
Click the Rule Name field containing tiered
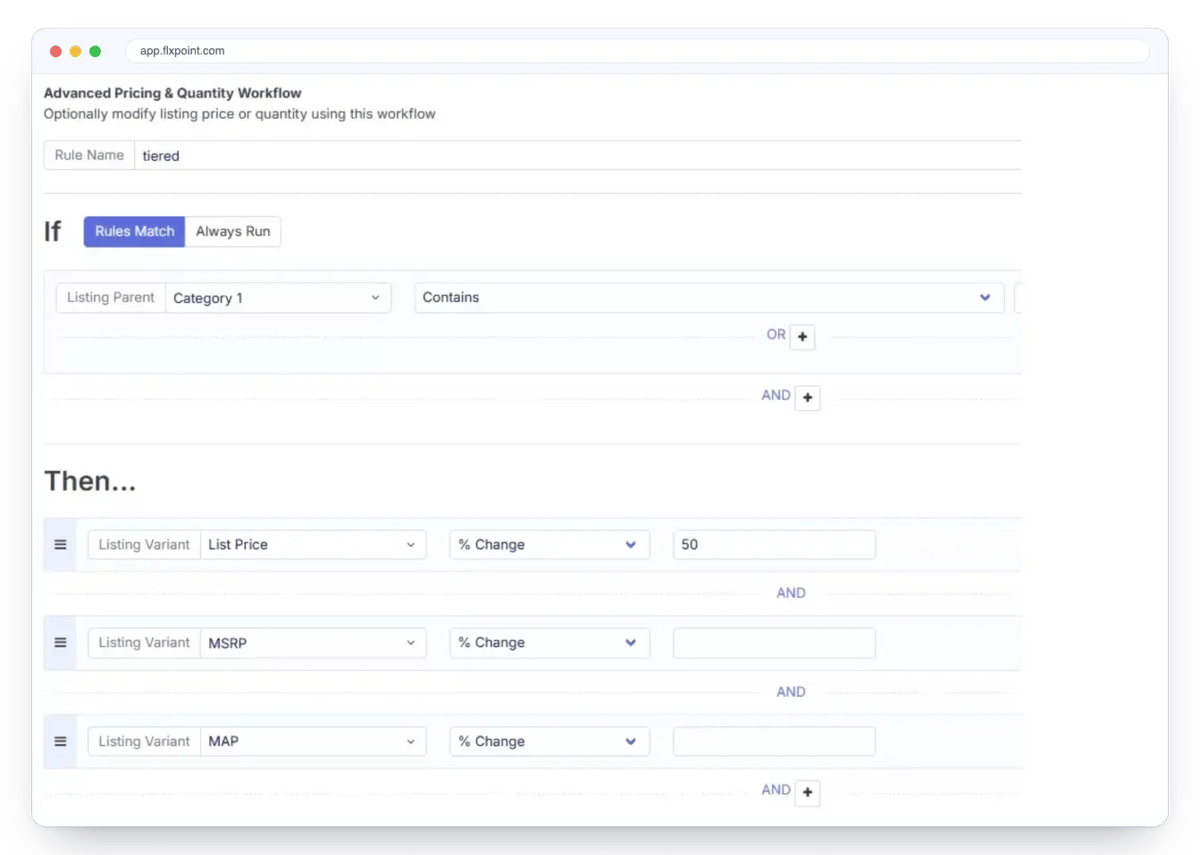[x=578, y=155]
